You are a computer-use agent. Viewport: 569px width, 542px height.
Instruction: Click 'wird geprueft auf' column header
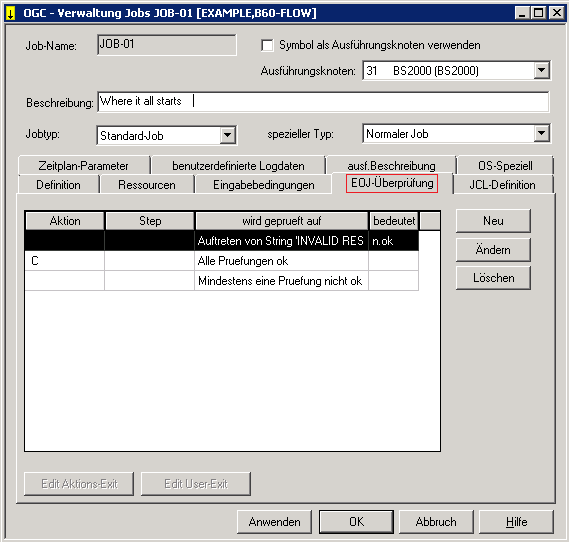(x=282, y=221)
